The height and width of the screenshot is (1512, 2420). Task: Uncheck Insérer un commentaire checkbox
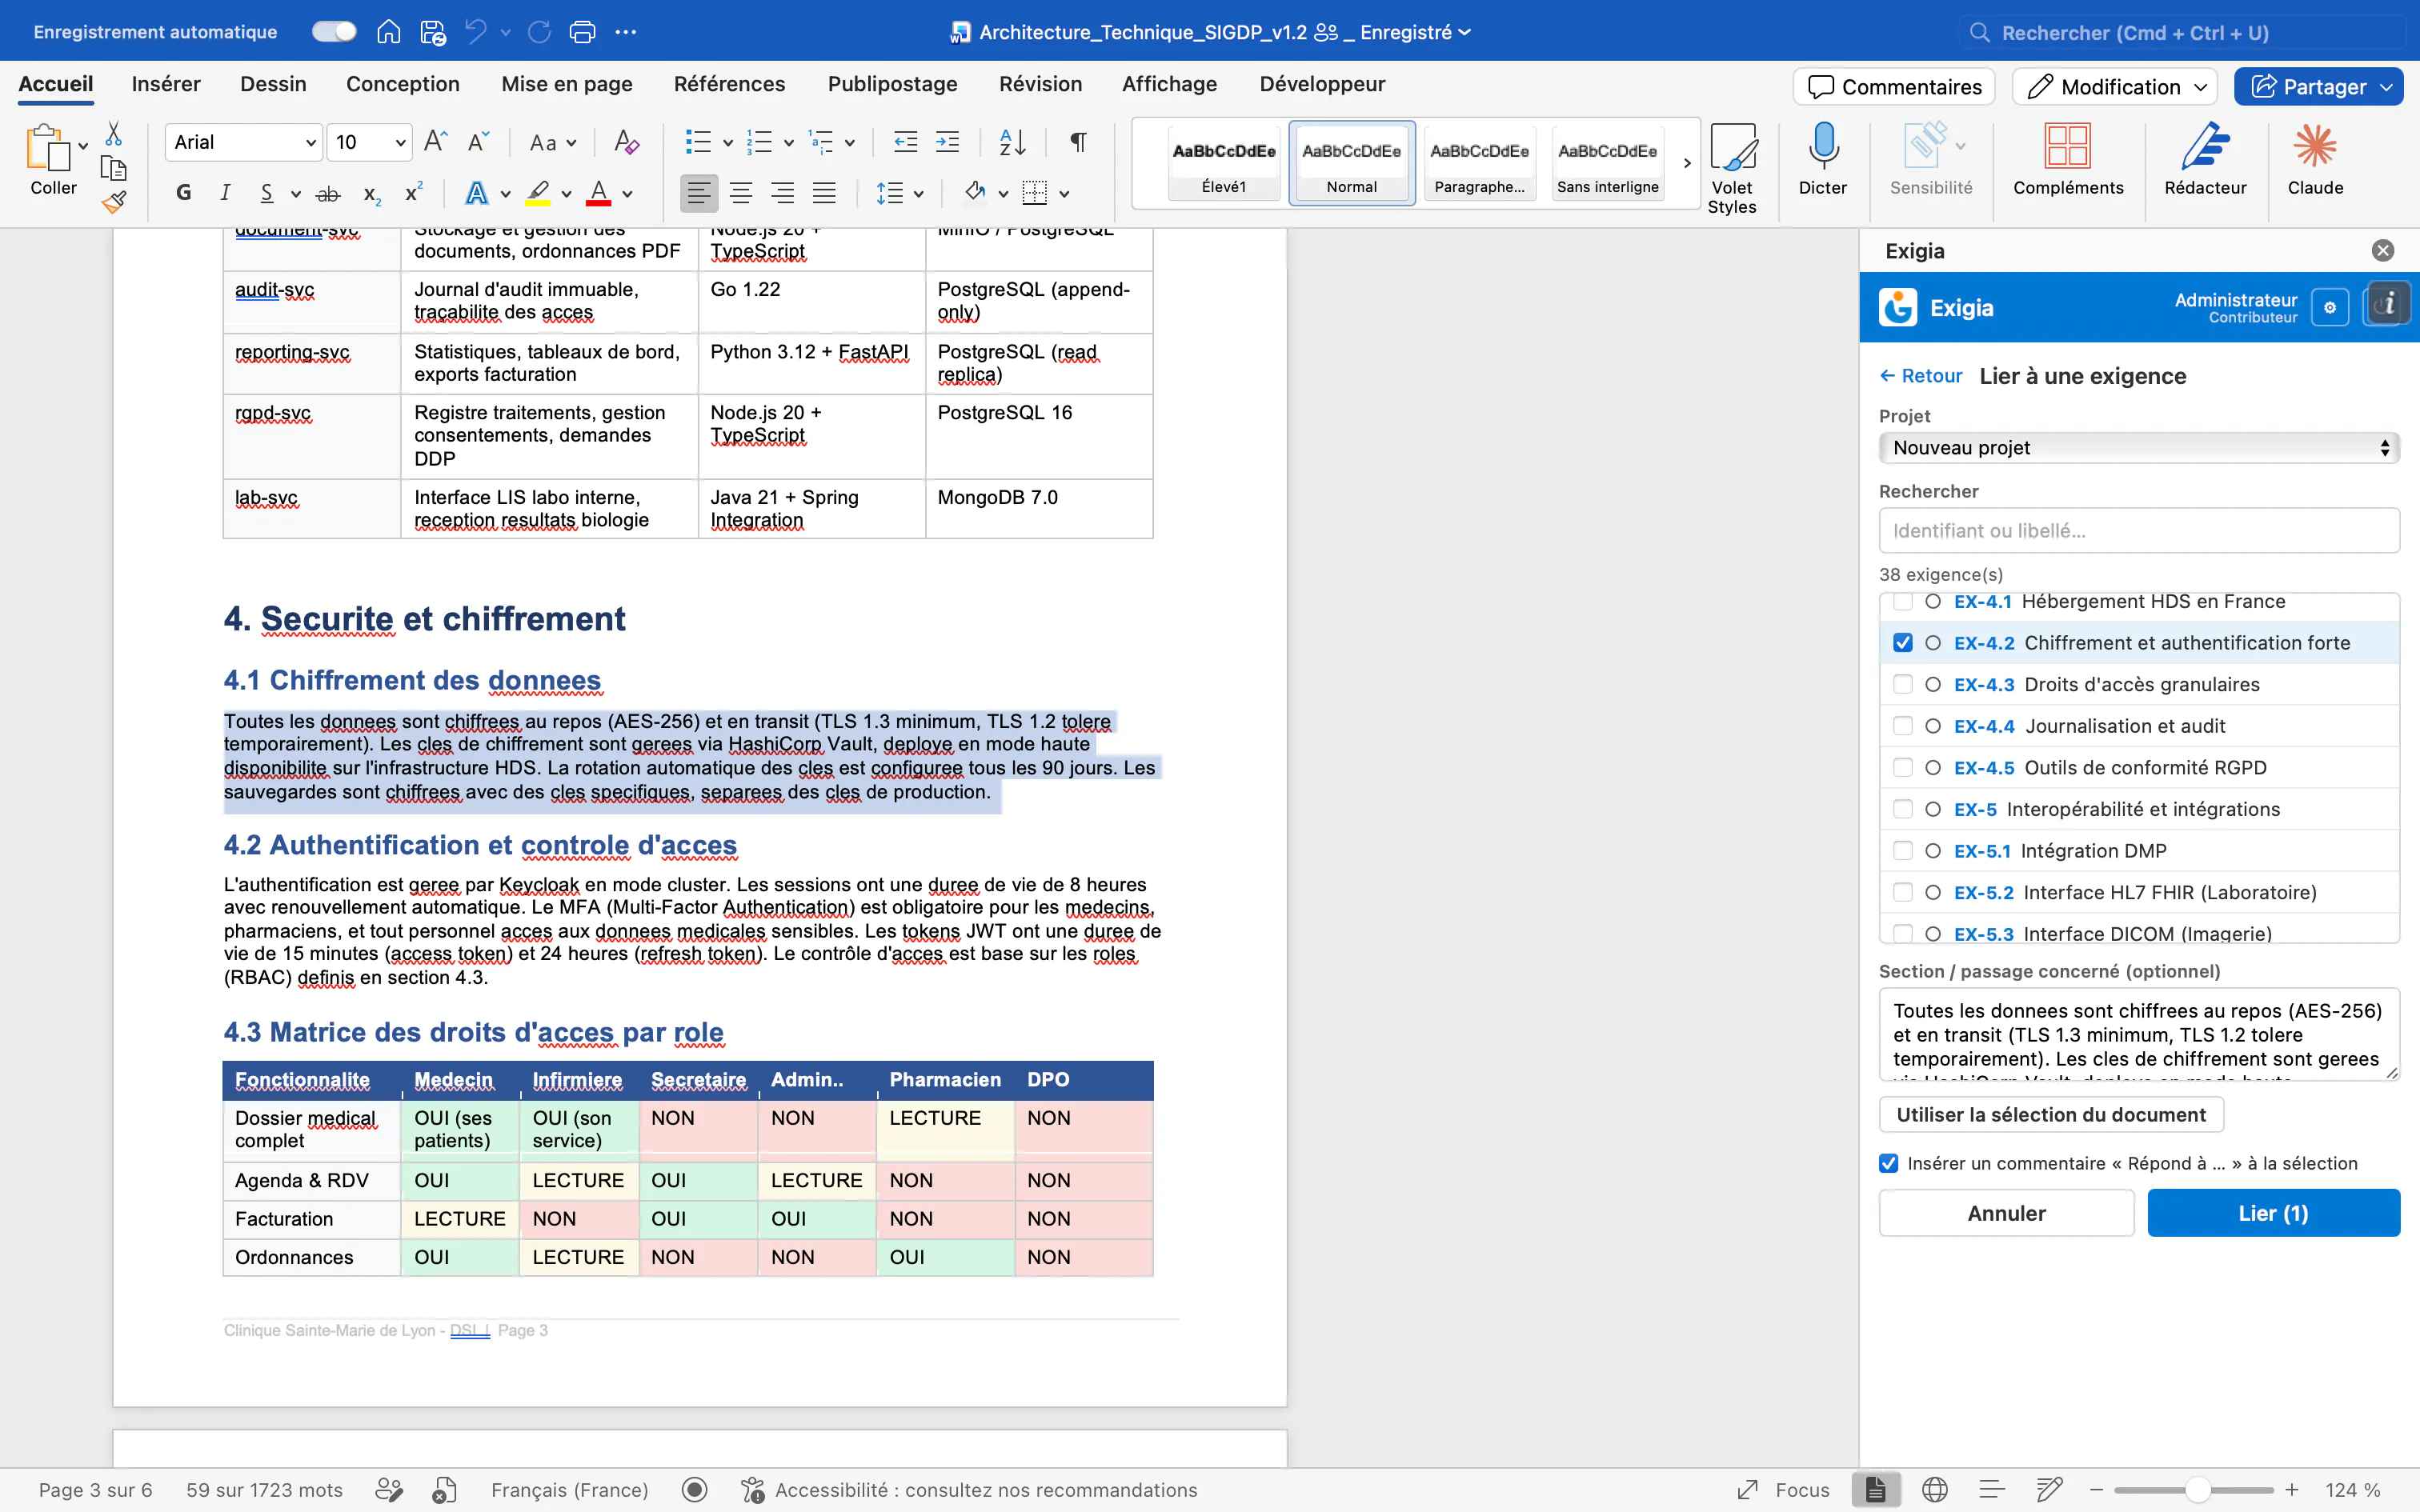pos(1888,1163)
